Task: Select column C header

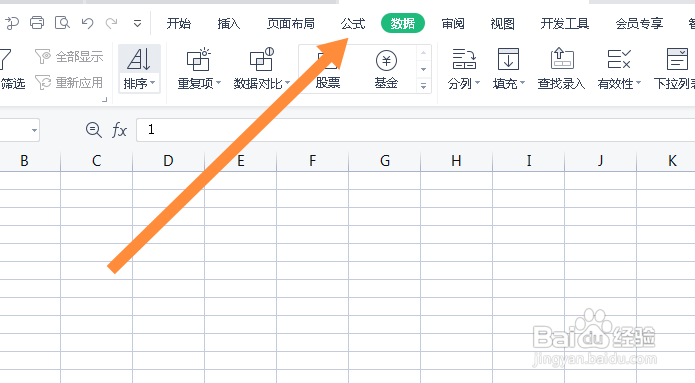Action: (96, 160)
